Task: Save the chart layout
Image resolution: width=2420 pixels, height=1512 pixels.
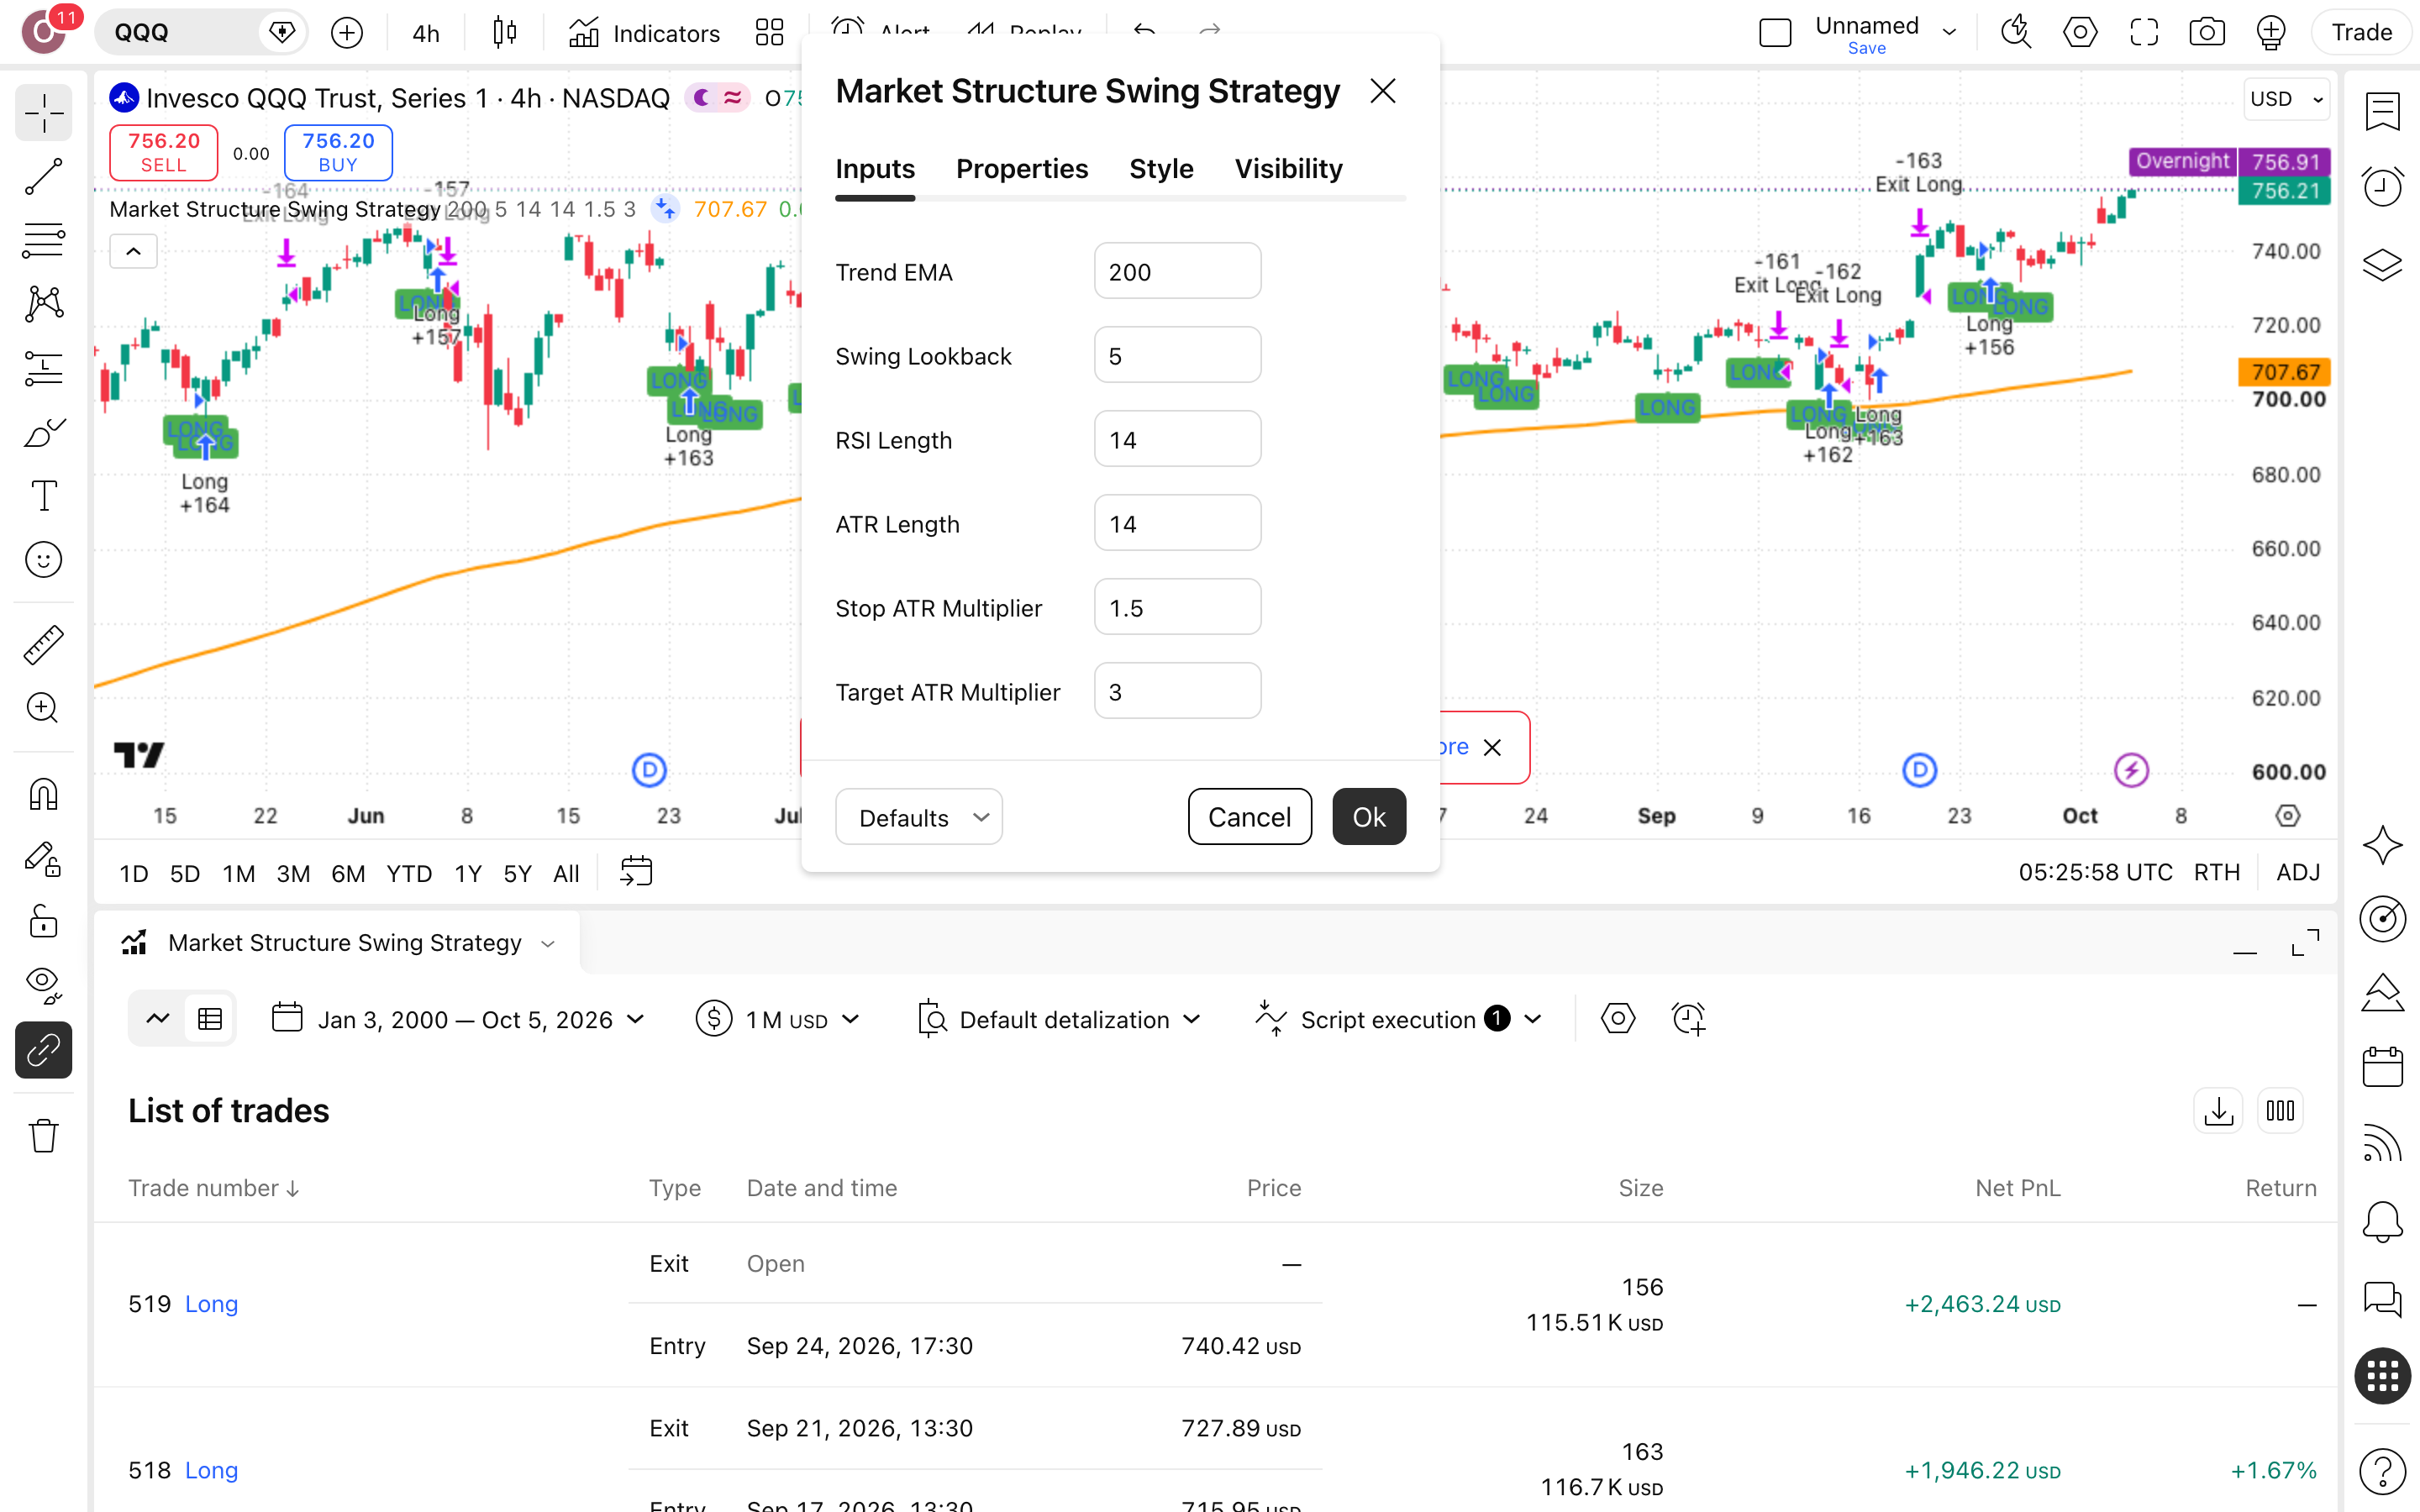Action: point(1866,48)
